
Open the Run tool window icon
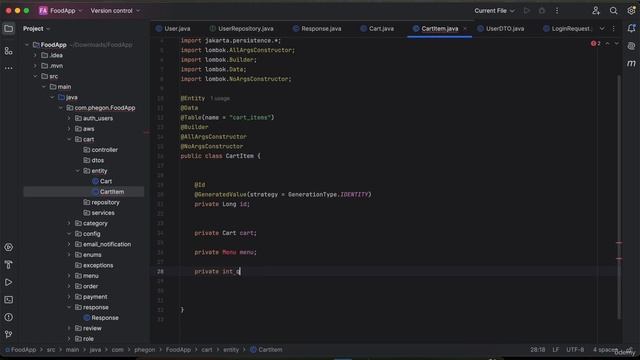[x=8, y=282]
